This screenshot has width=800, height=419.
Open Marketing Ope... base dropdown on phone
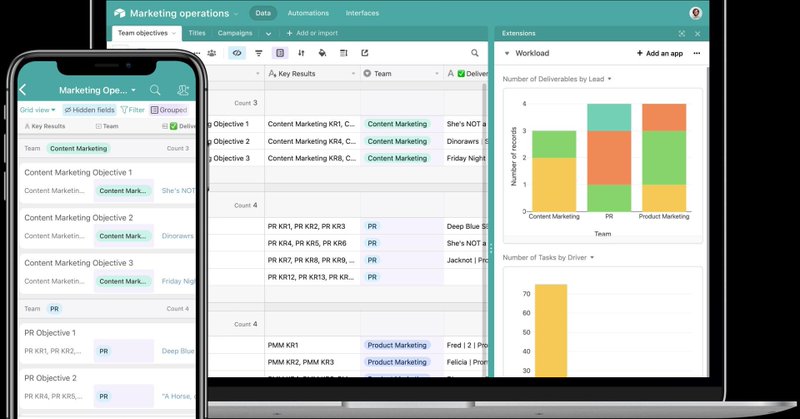(97, 90)
